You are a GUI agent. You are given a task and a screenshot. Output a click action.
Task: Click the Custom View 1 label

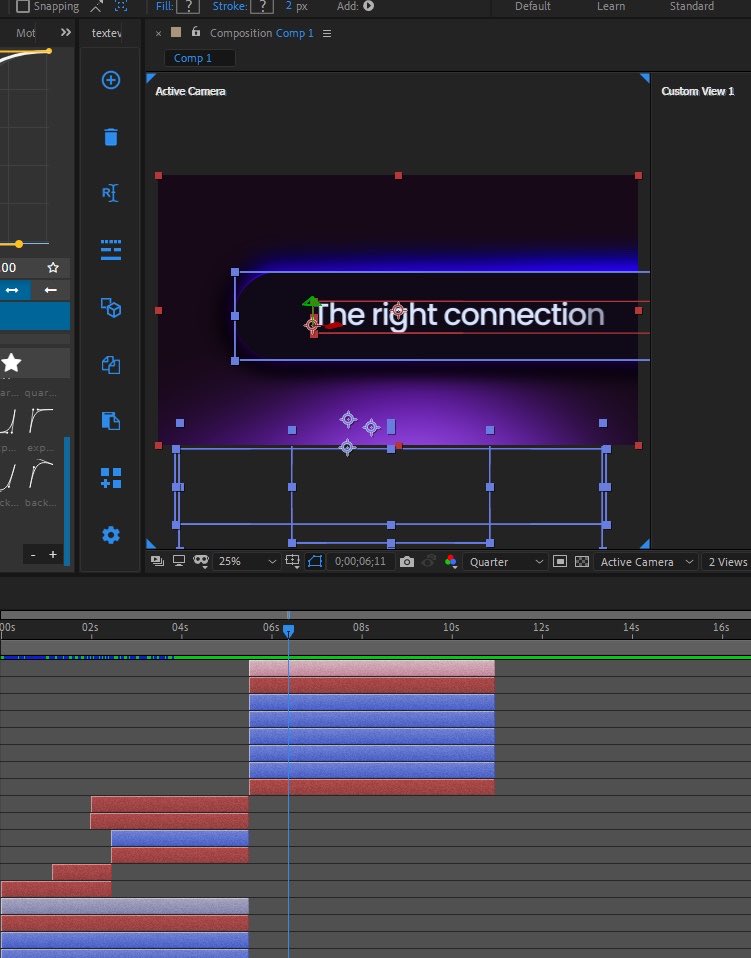click(x=698, y=91)
